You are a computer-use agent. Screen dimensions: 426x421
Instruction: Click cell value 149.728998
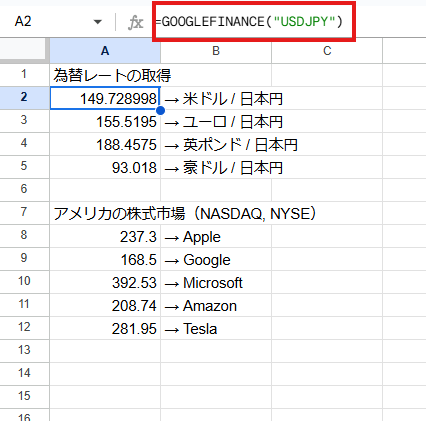(105, 98)
